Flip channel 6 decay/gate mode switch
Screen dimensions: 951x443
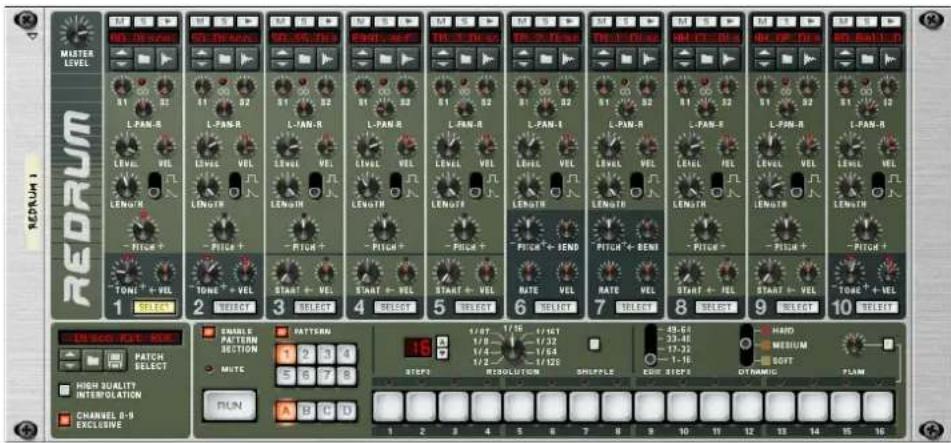pos(557,185)
